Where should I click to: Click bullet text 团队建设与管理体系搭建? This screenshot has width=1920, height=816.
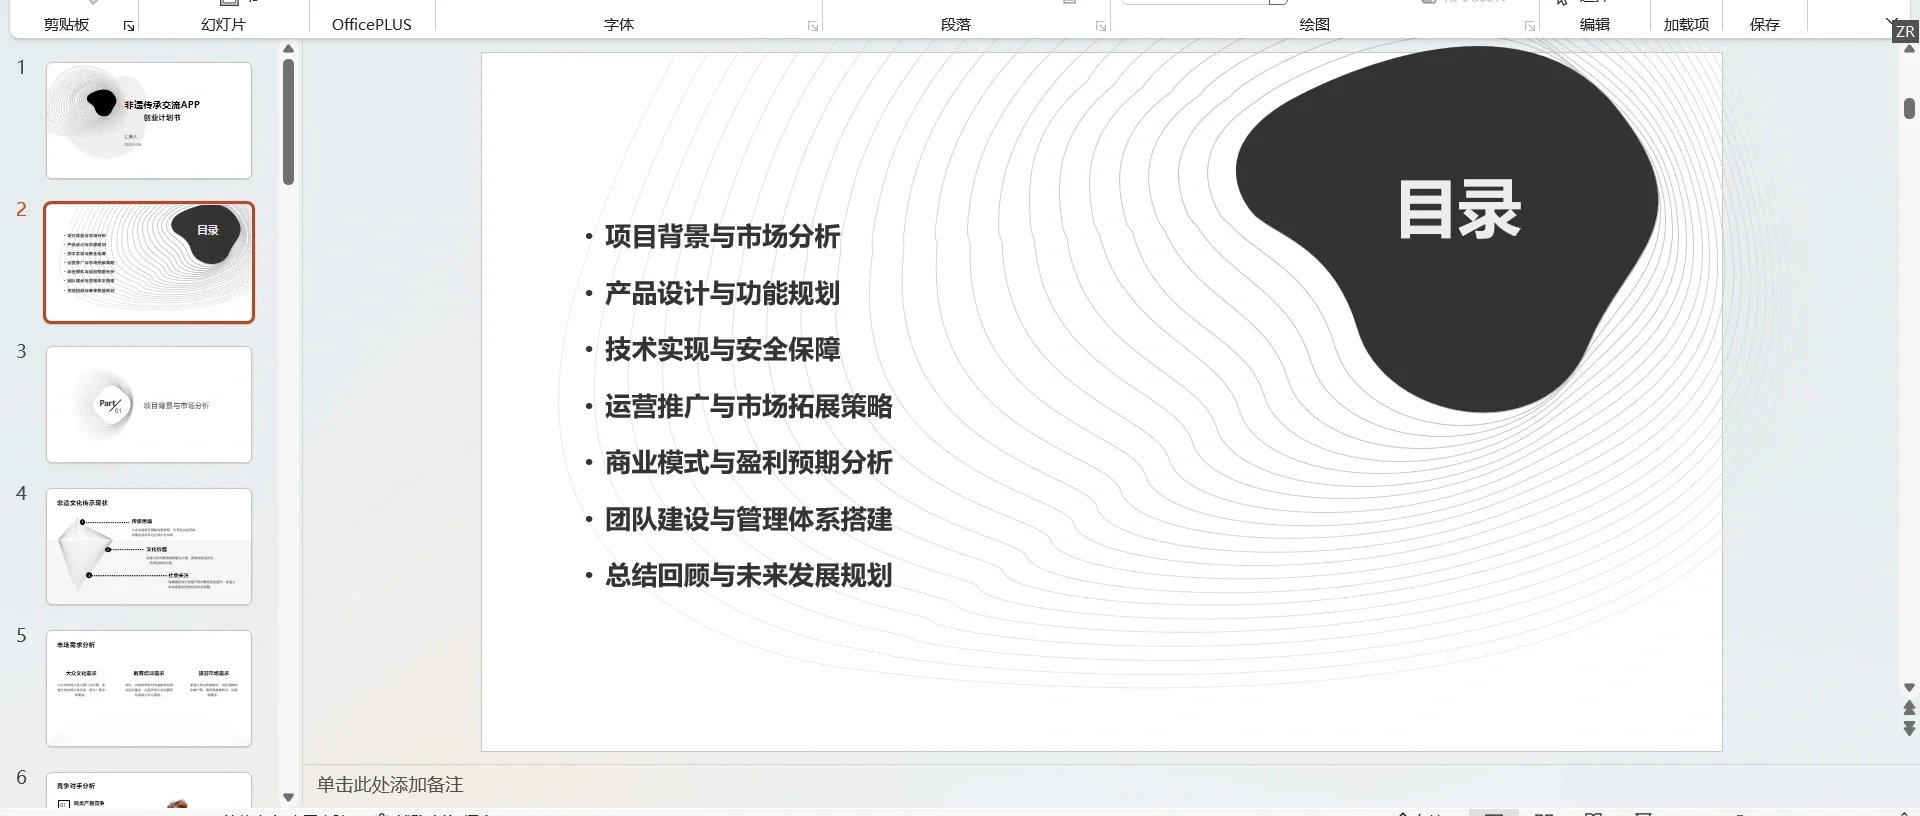748,520
